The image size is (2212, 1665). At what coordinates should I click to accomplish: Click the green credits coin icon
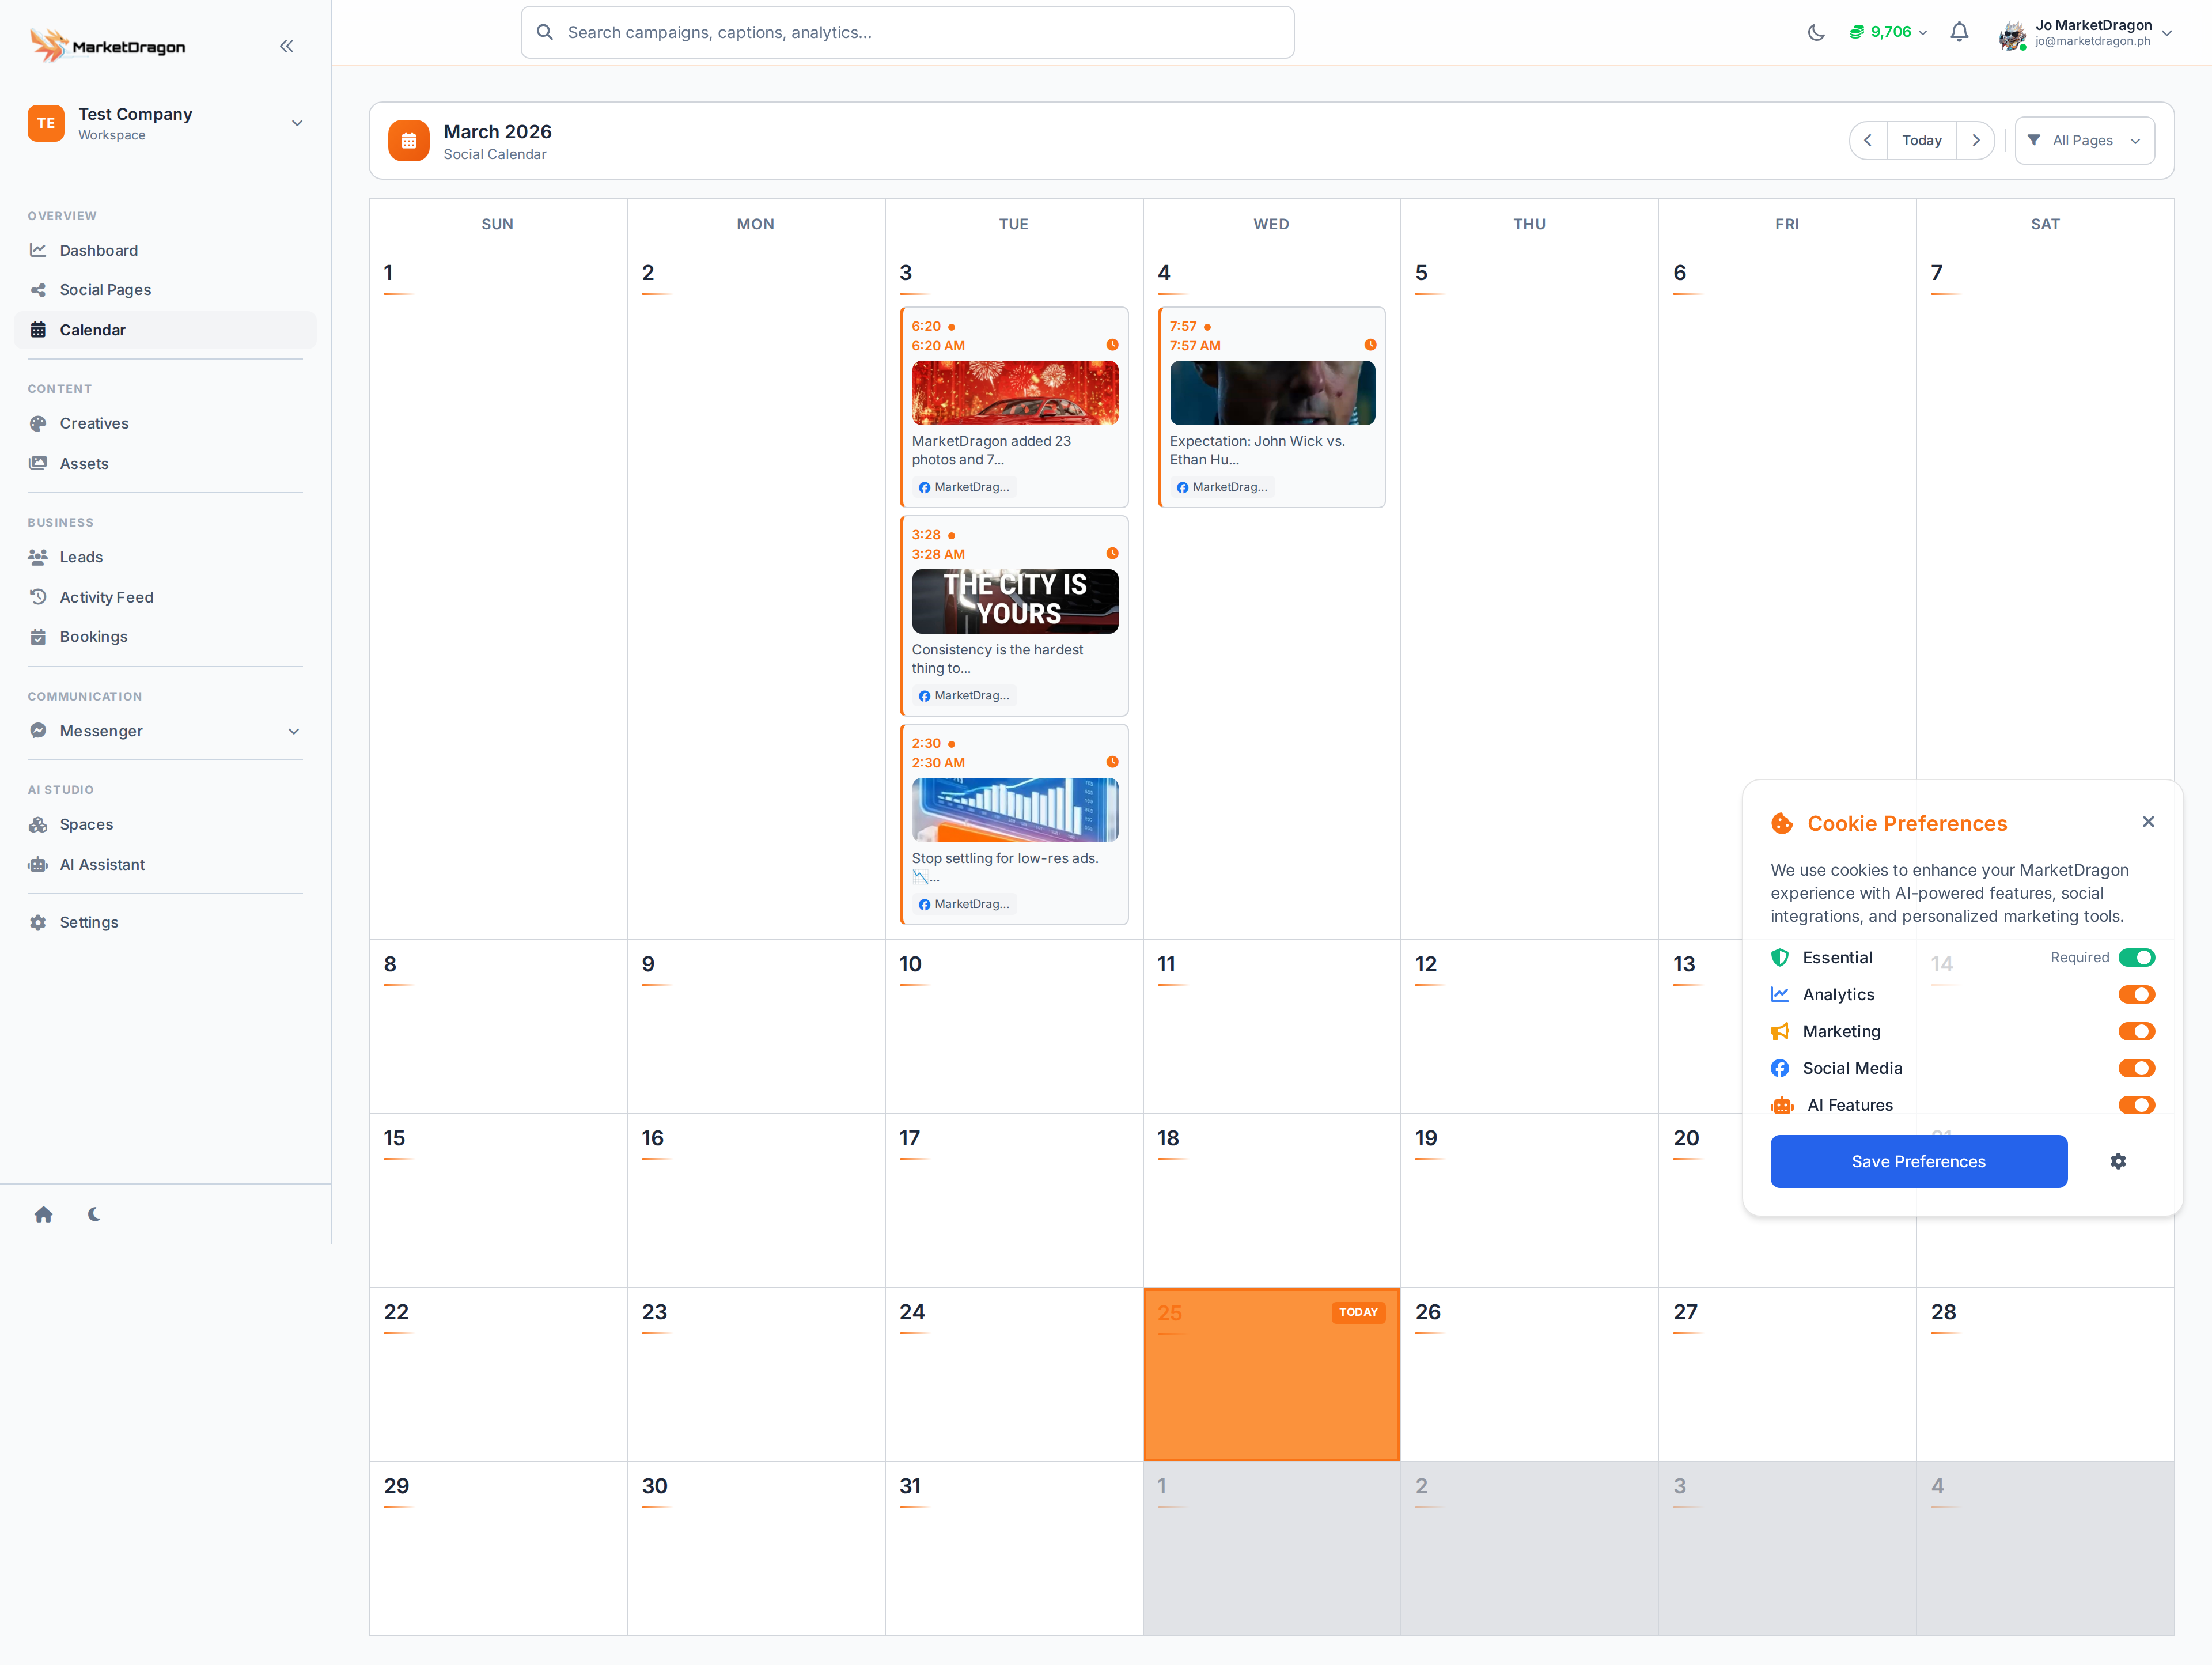click(x=1856, y=32)
